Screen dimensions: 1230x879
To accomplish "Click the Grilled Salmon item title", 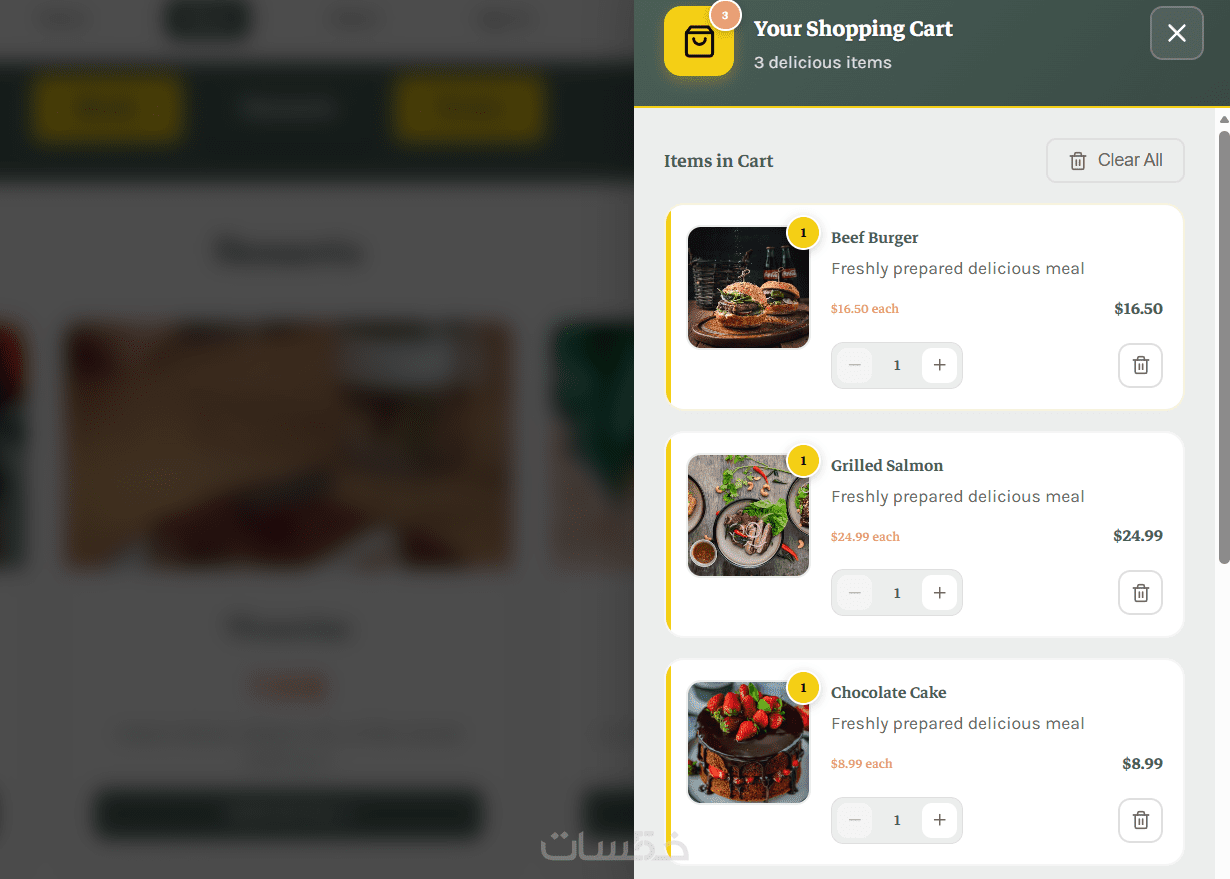I will (887, 466).
